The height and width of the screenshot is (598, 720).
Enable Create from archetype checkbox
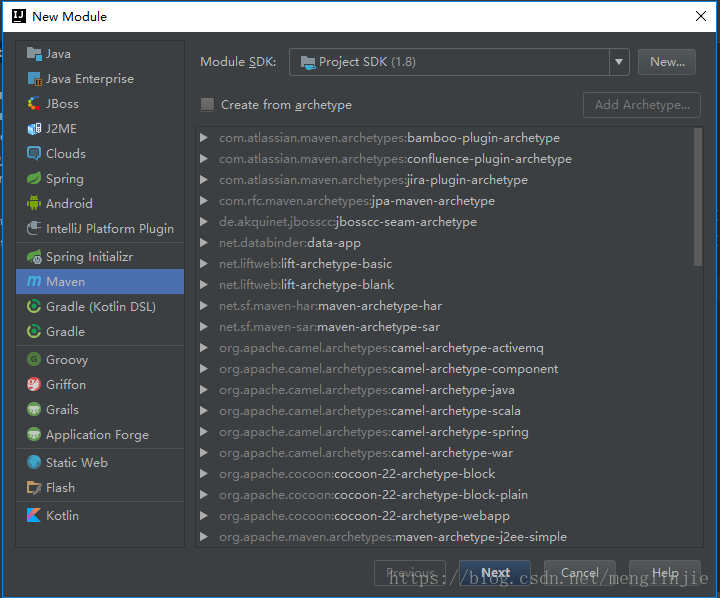(207, 105)
